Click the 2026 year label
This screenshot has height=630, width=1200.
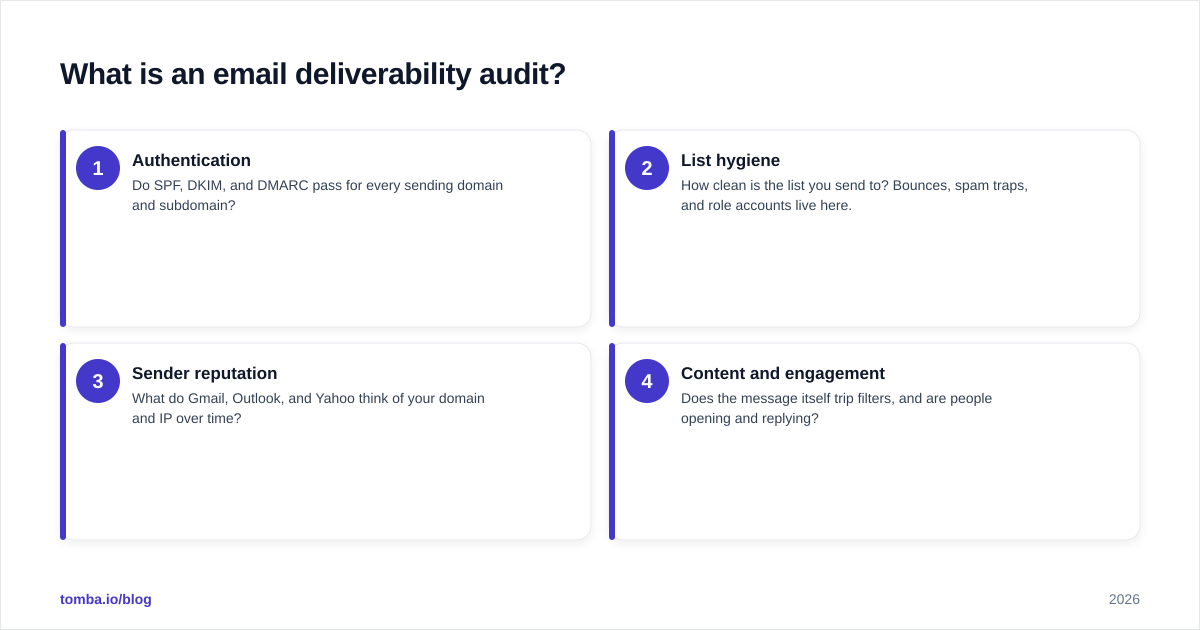(x=1124, y=599)
